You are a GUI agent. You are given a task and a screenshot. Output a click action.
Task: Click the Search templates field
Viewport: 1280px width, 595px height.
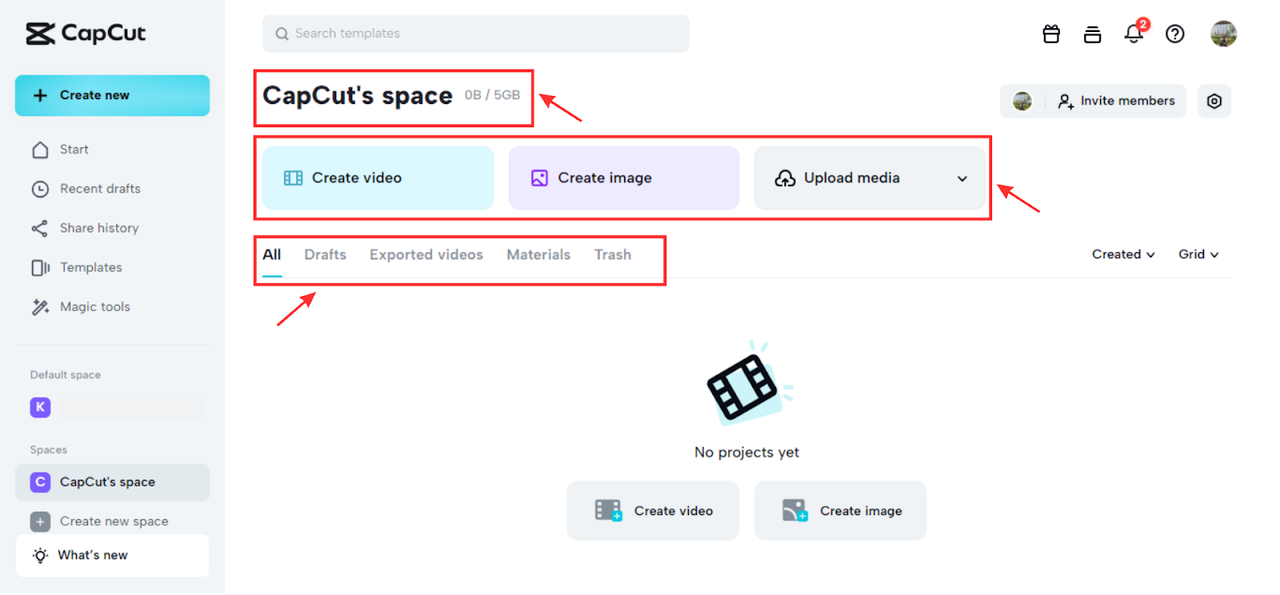(x=476, y=33)
